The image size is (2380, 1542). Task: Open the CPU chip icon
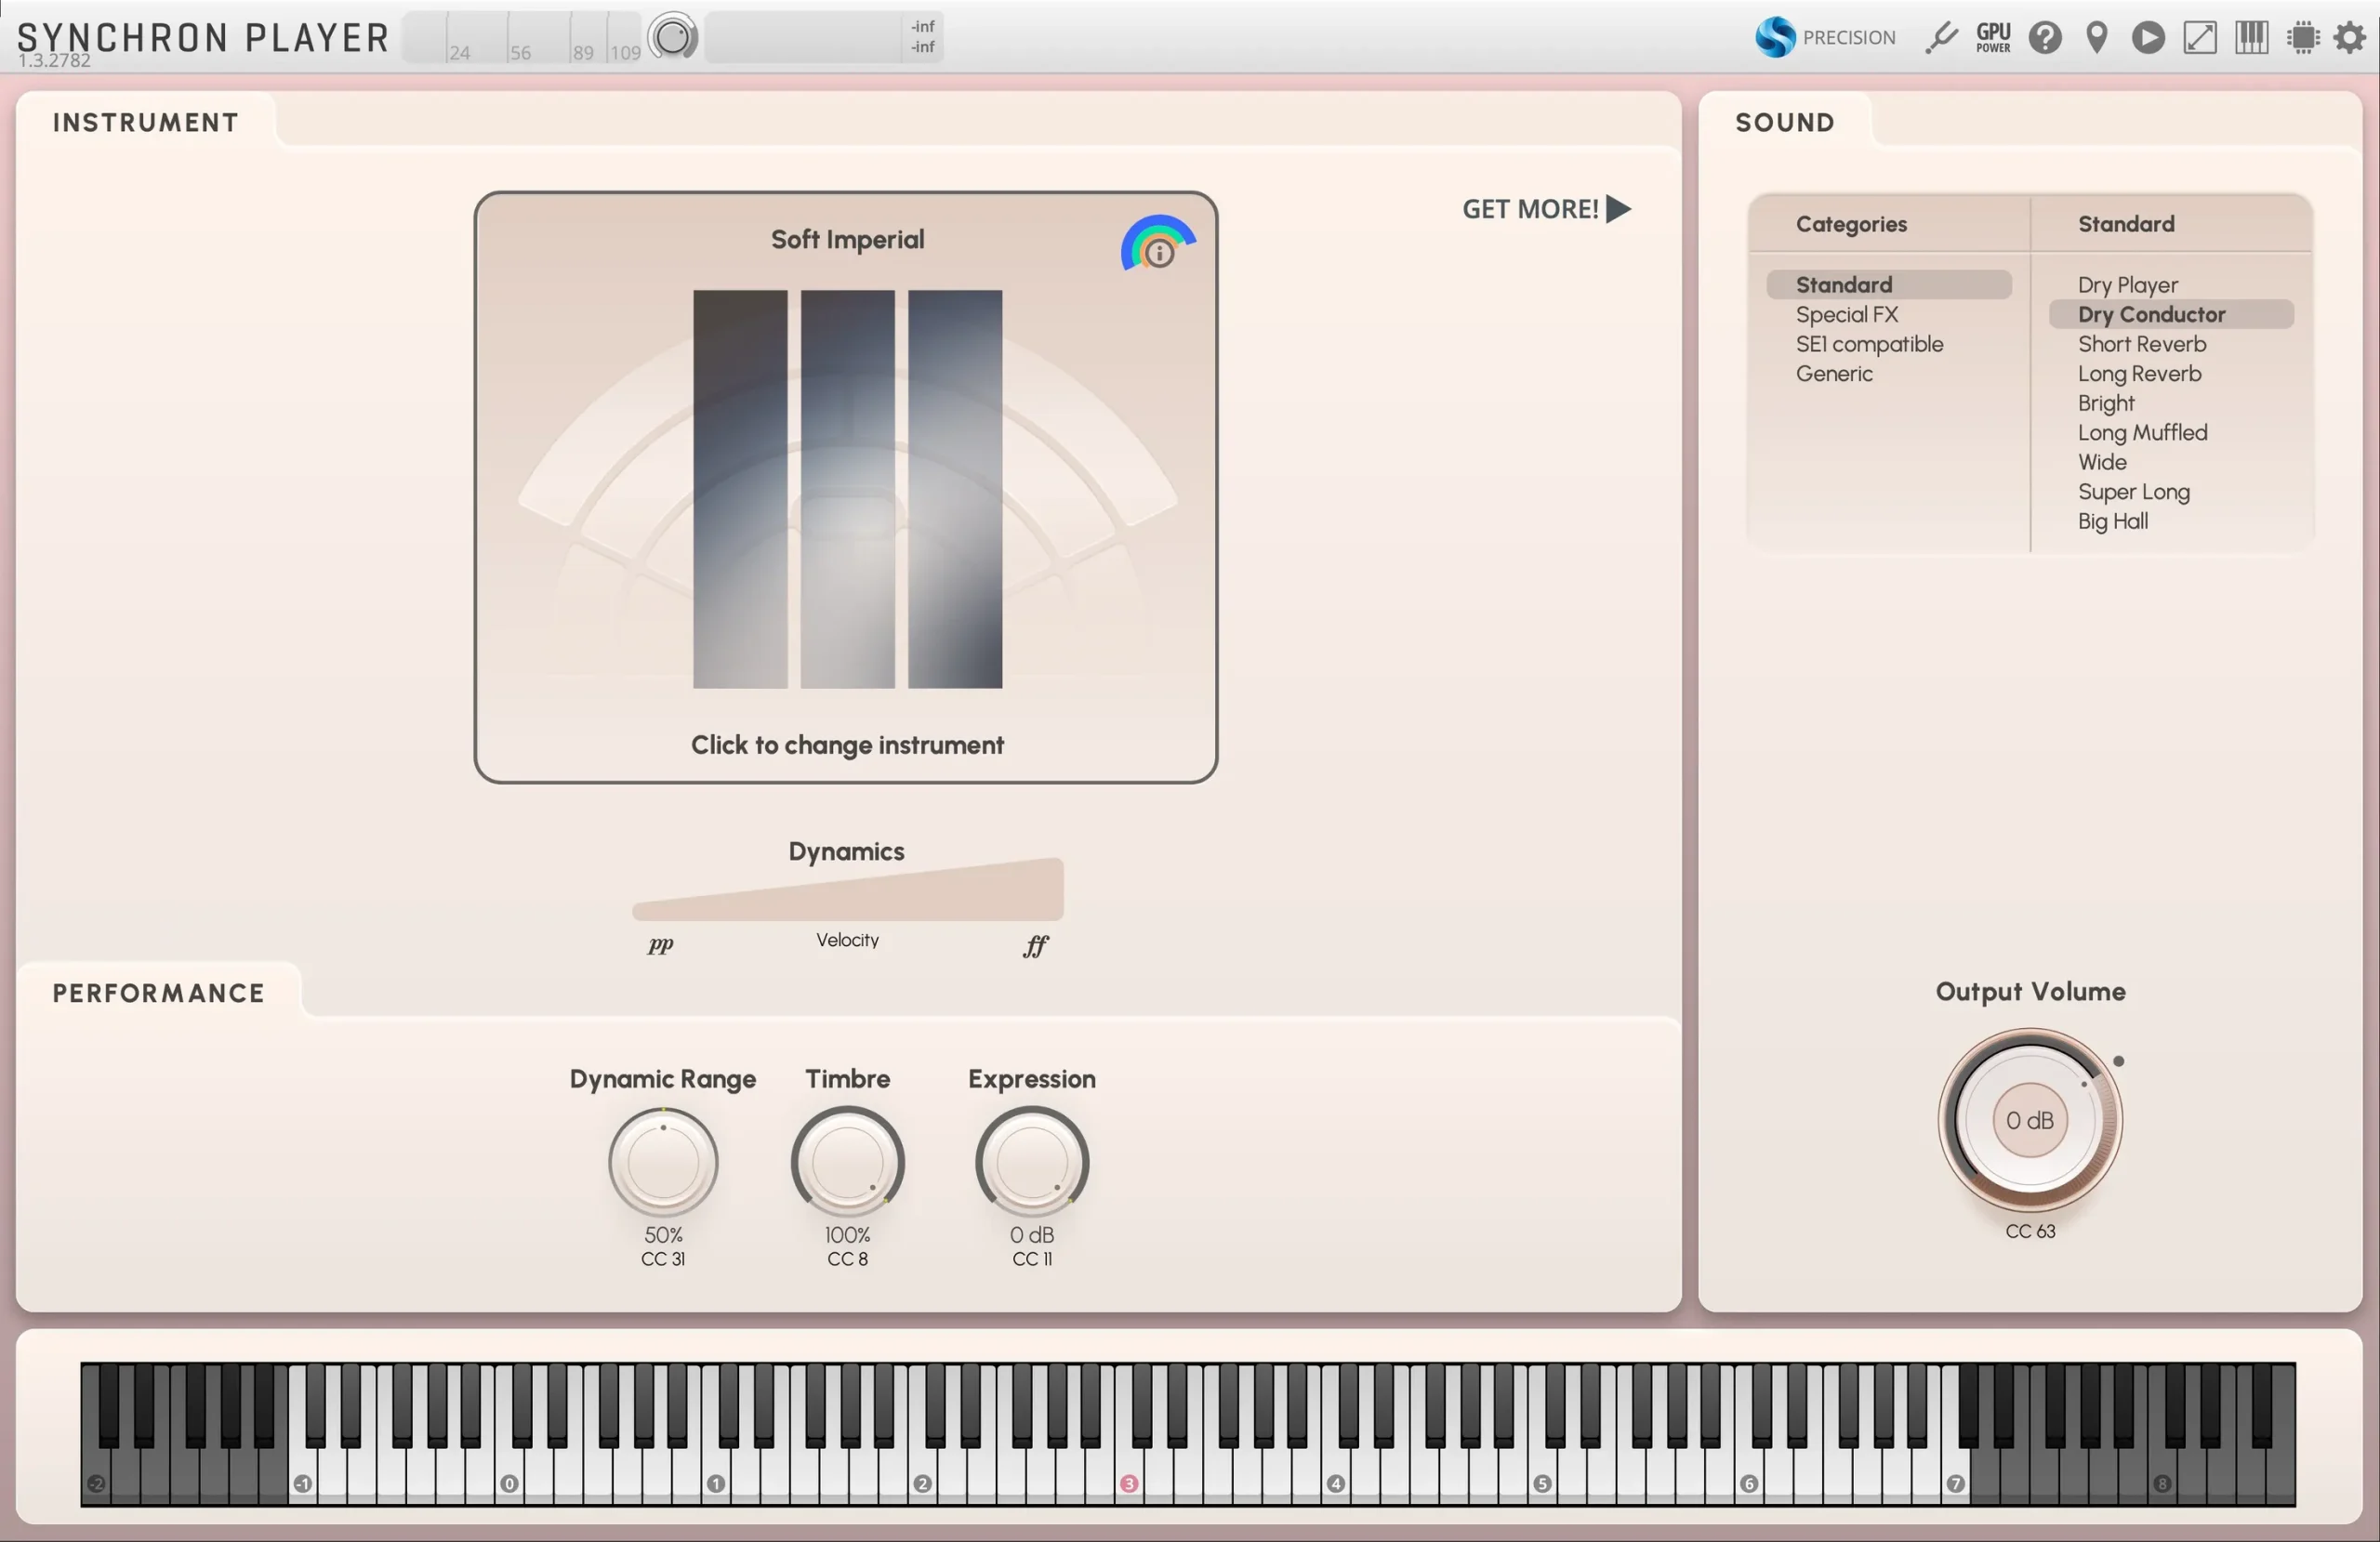2303,38
